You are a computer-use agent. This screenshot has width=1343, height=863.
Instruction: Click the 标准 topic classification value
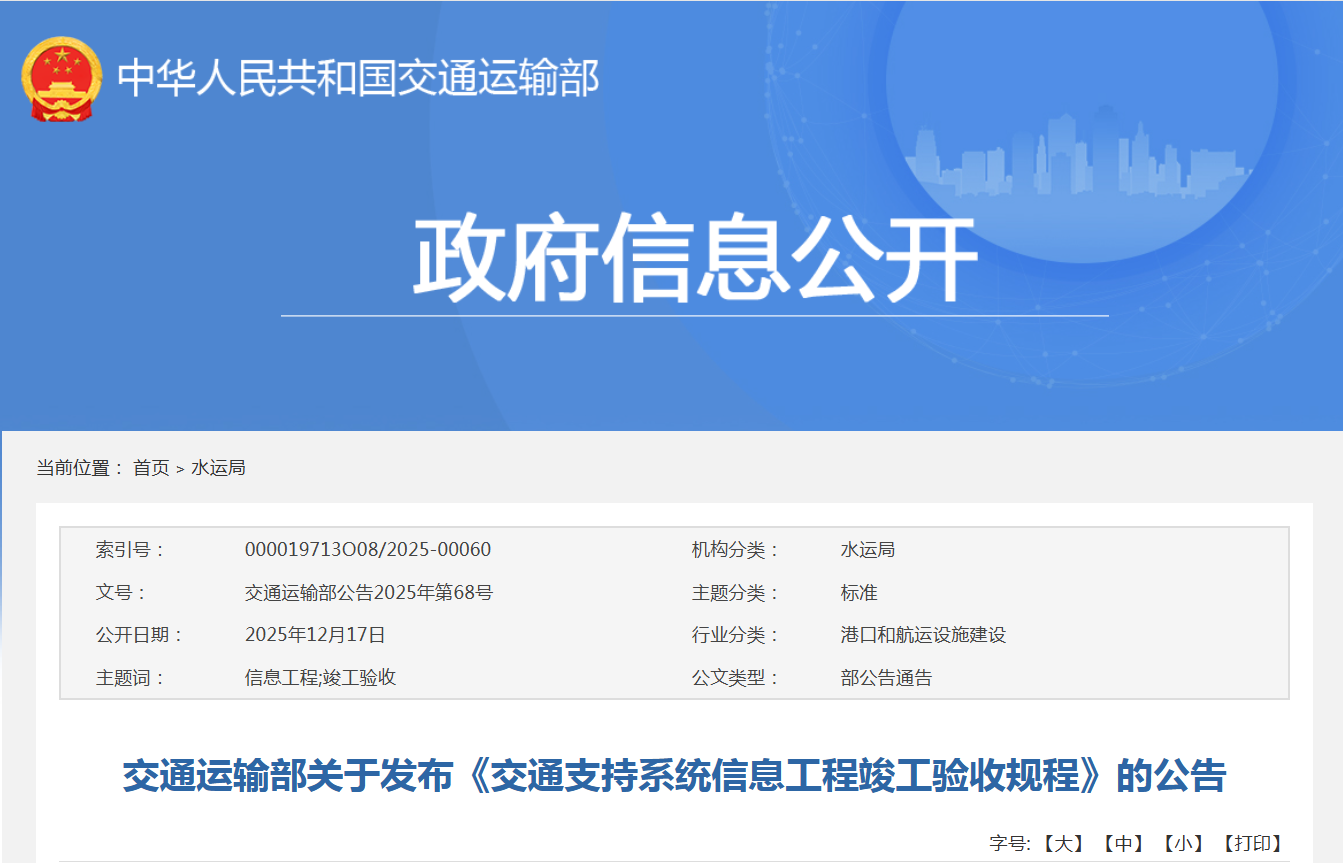click(x=858, y=593)
